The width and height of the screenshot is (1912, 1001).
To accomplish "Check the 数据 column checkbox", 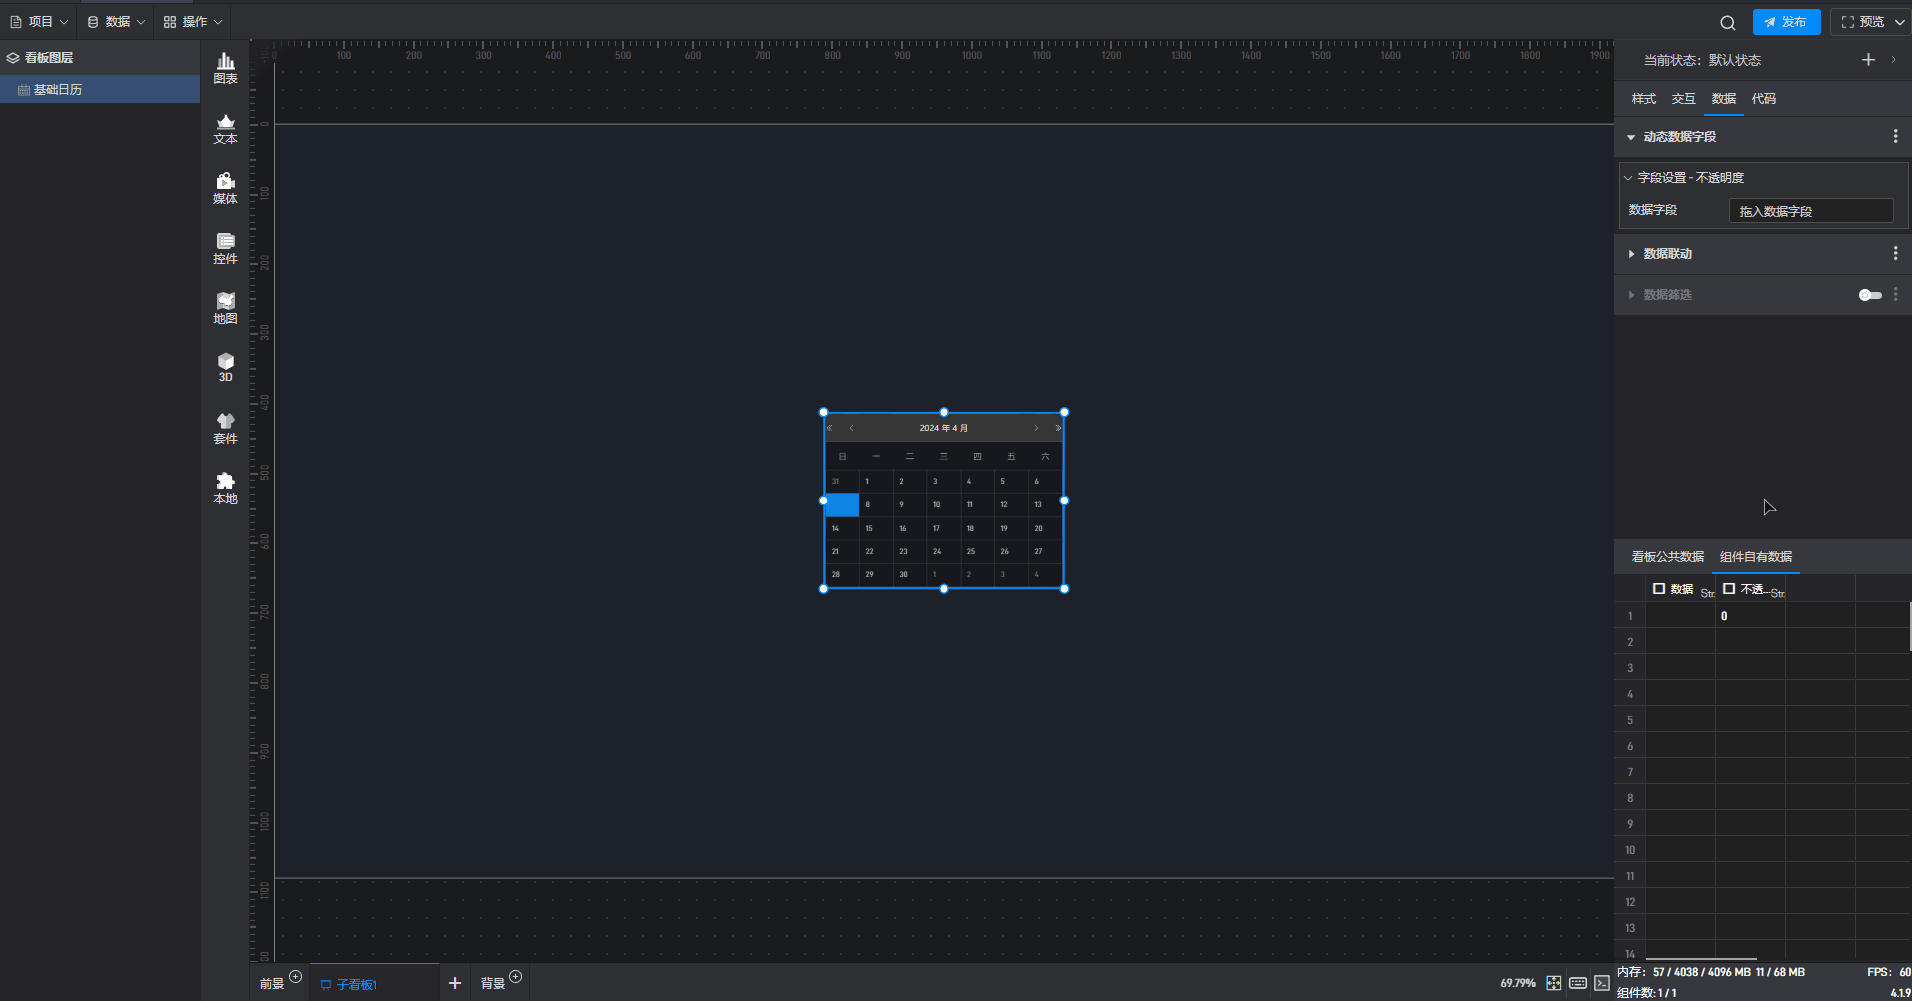I will pos(1659,589).
